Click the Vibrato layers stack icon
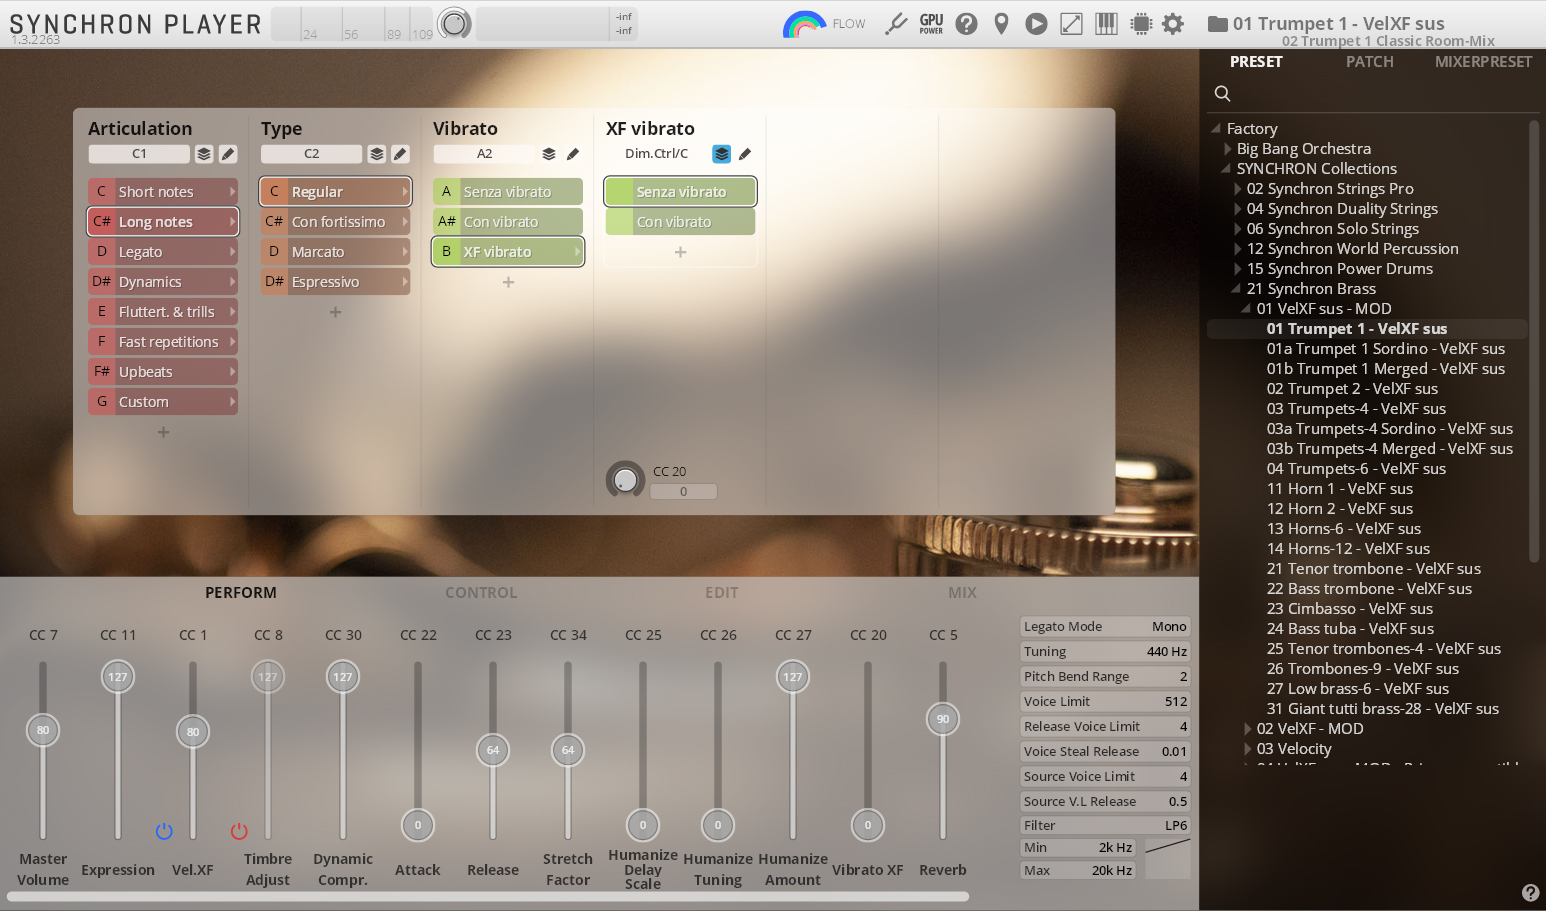 [x=549, y=154]
